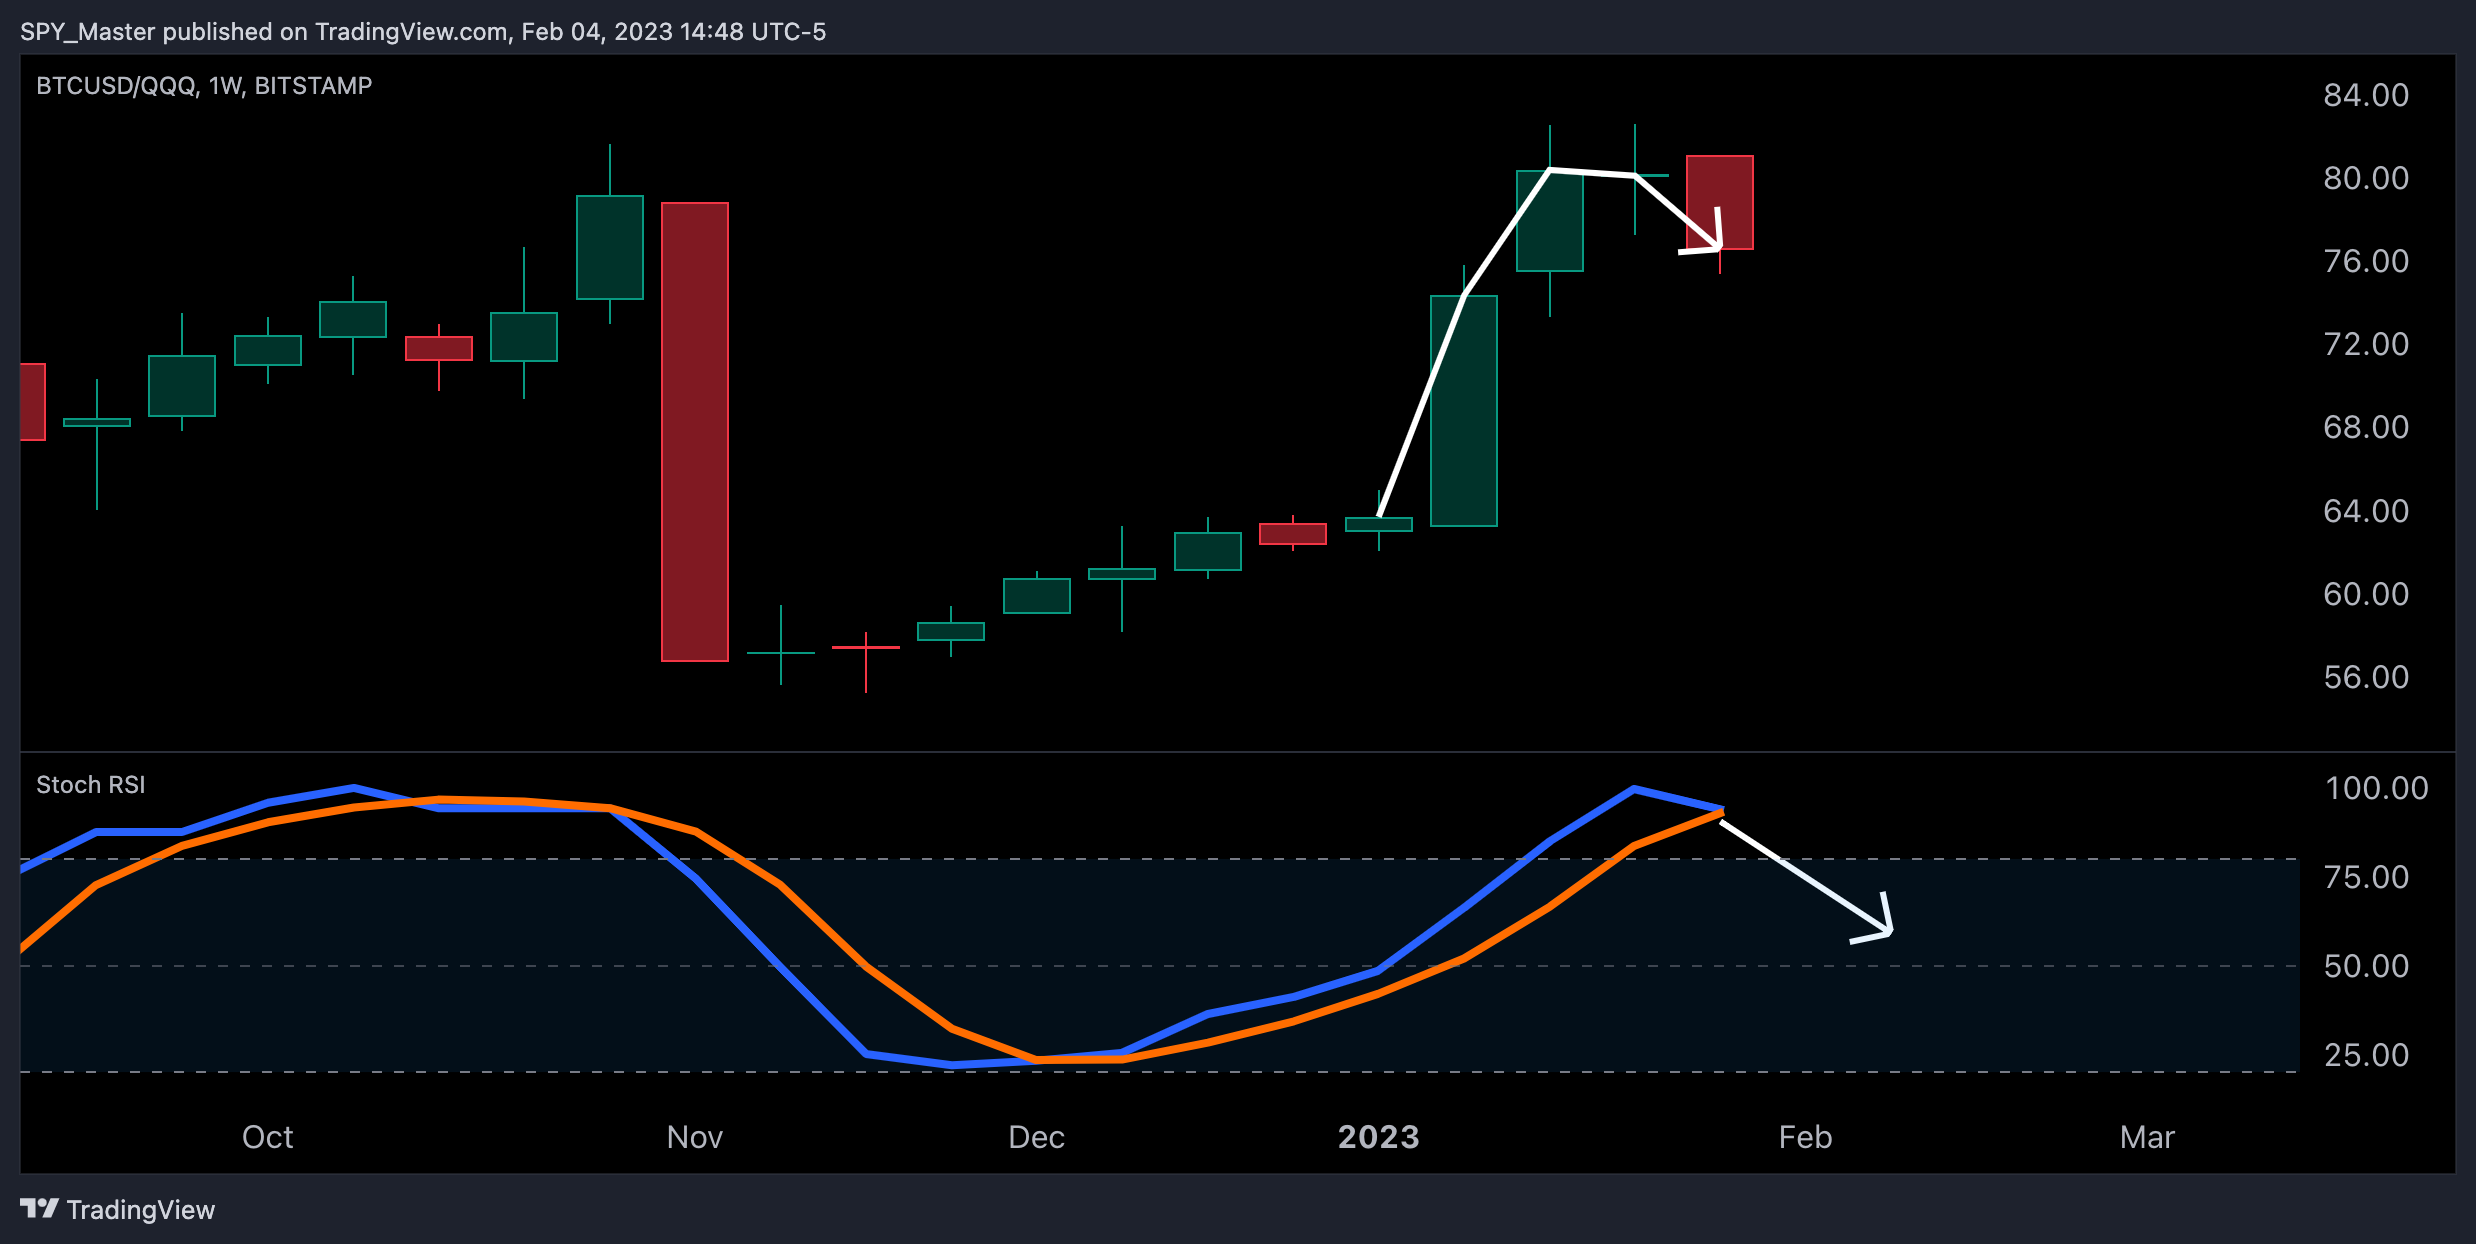Click the Oct time axis label
Viewport: 2476px width, 1244px height.
point(267,1137)
